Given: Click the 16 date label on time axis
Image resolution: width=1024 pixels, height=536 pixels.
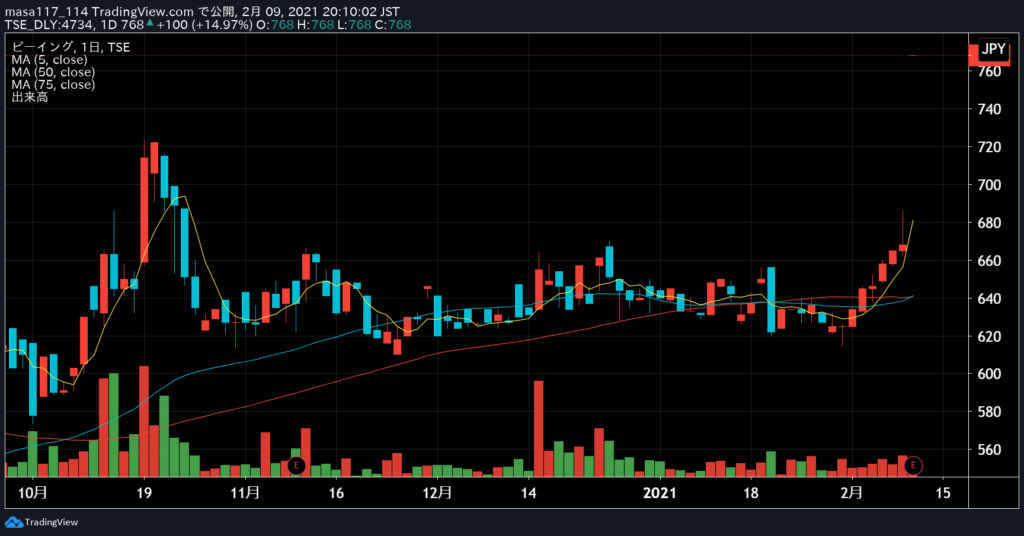Looking at the screenshot, I should 336,492.
